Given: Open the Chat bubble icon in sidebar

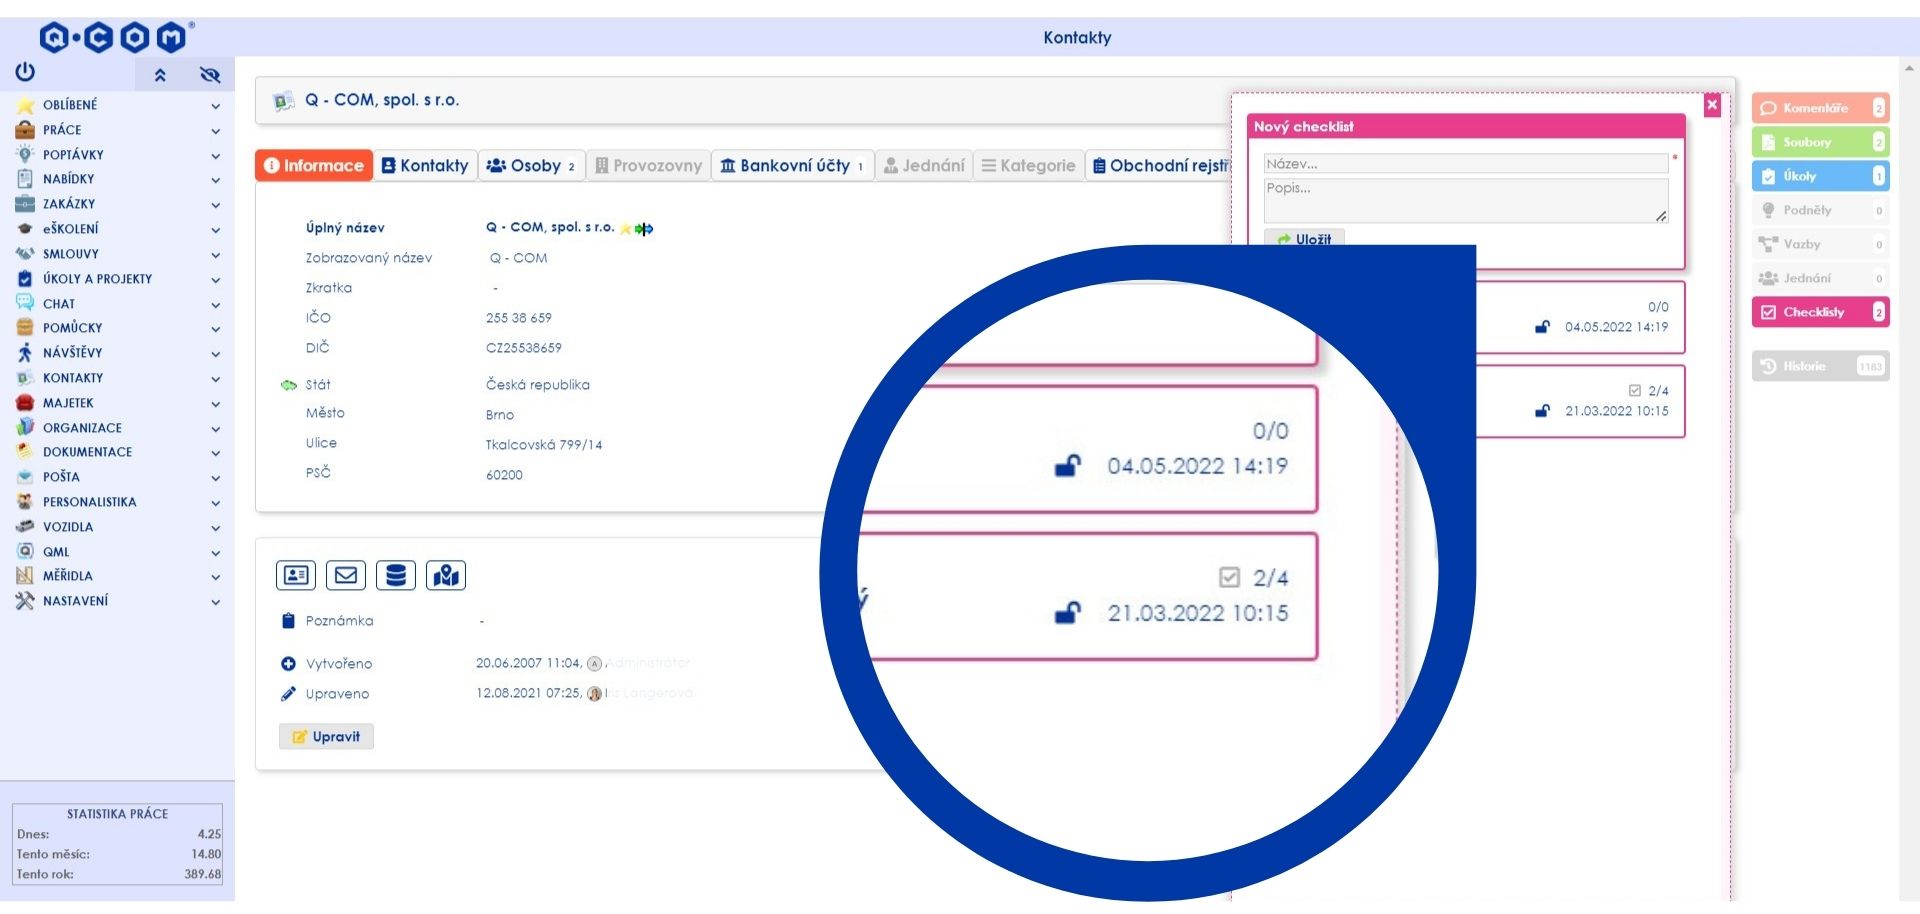Looking at the screenshot, I should 25,303.
